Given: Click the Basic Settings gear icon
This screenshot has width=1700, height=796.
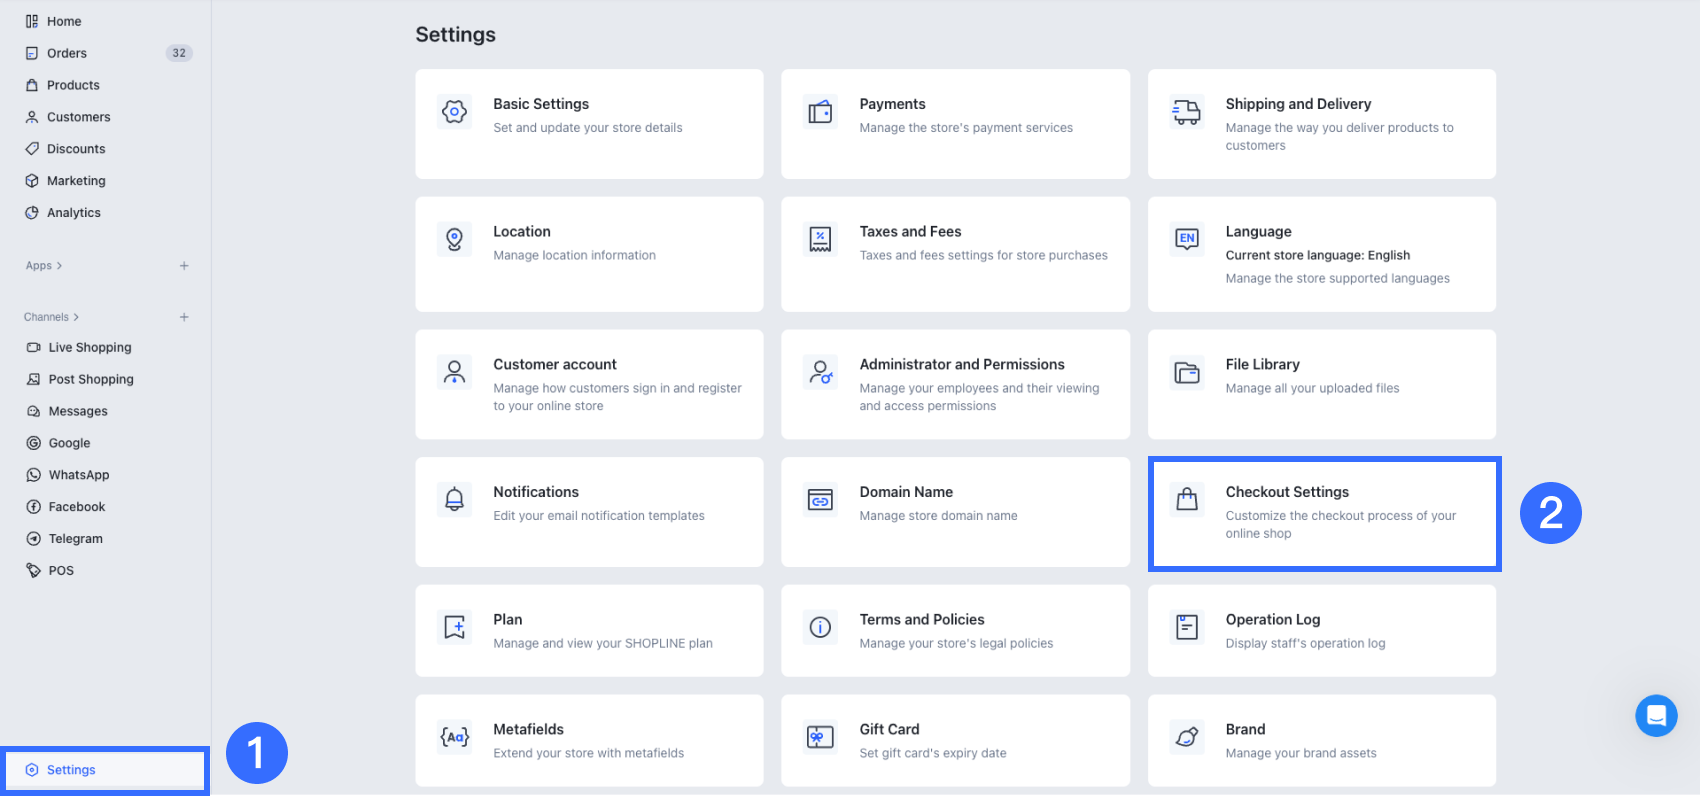Looking at the screenshot, I should (x=454, y=112).
